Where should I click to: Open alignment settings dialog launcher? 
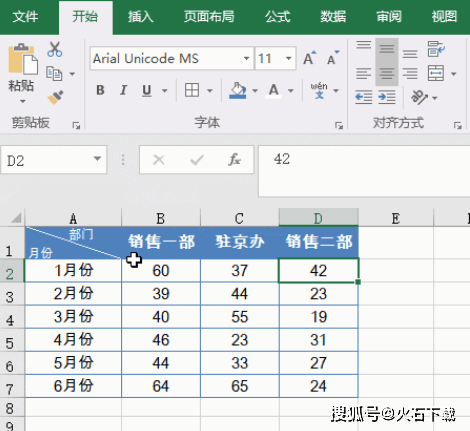point(458,126)
